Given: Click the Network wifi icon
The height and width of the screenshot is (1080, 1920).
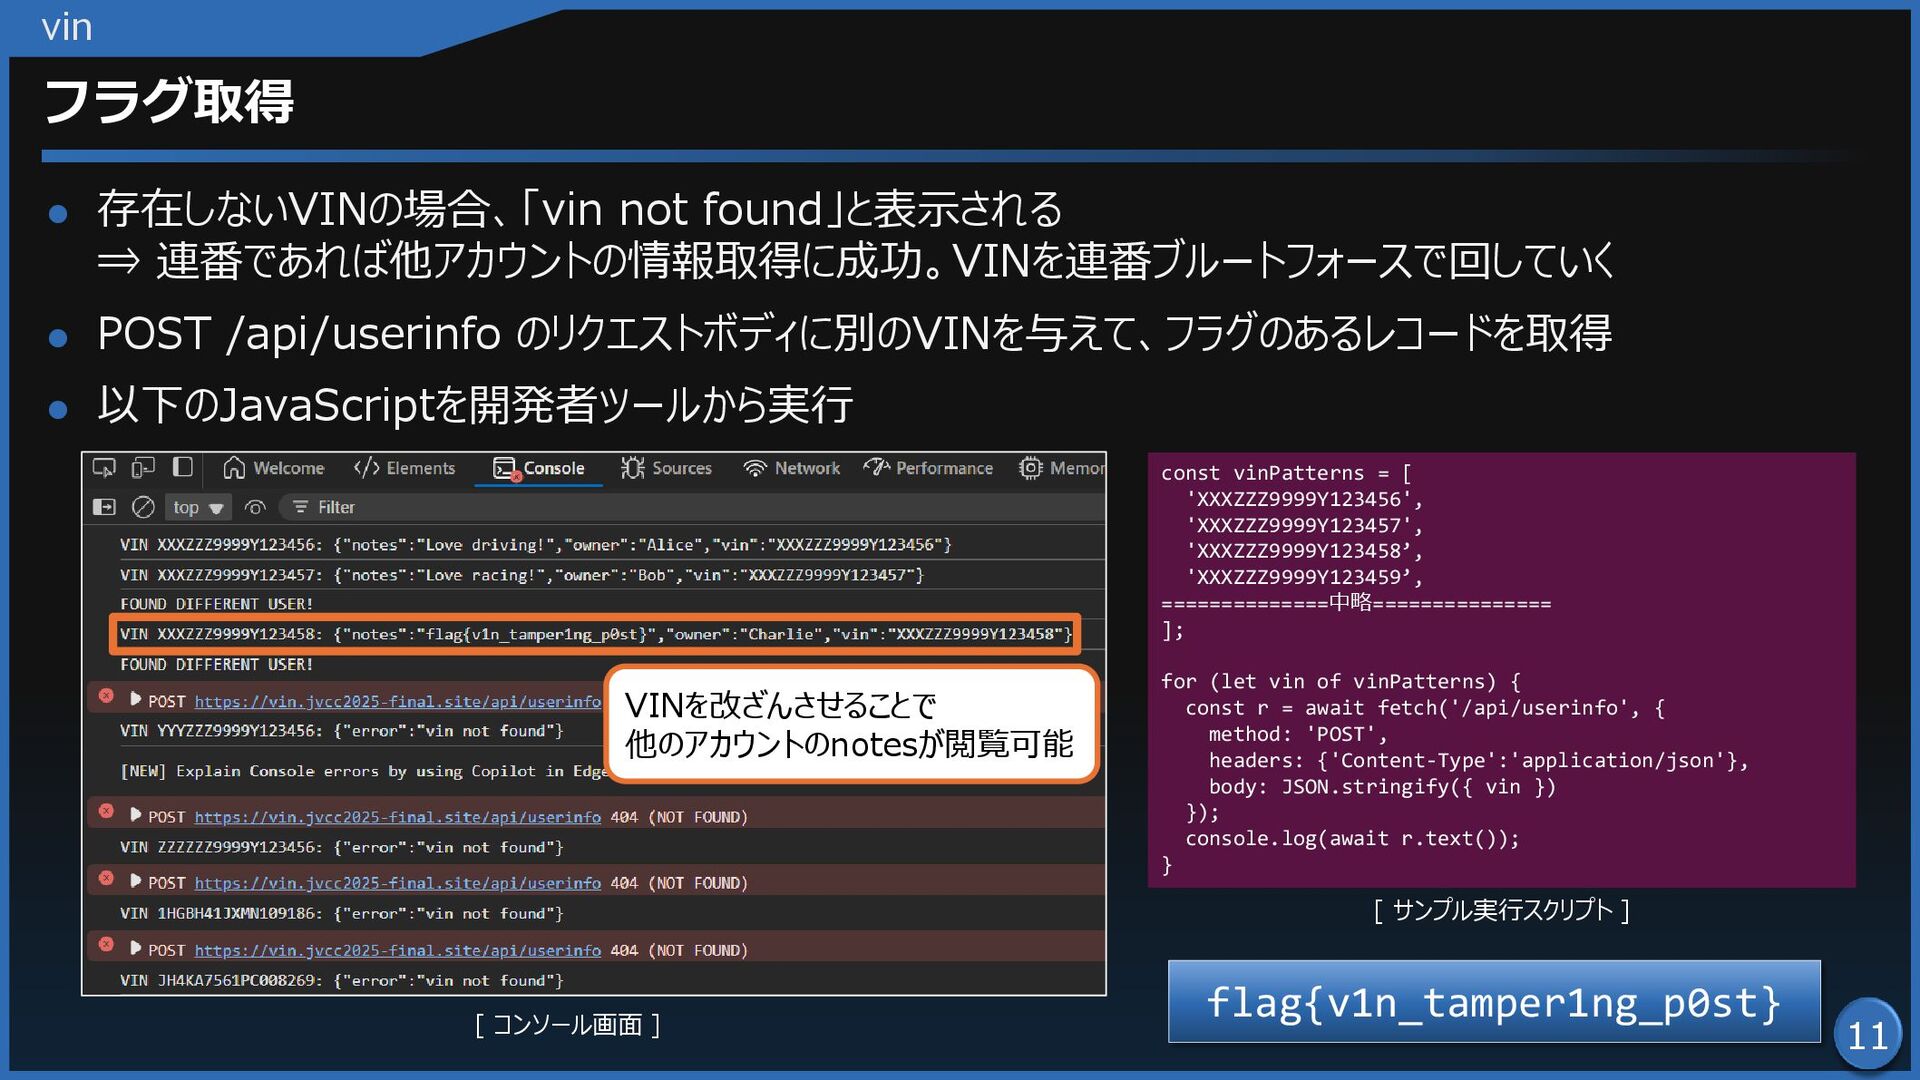Looking at the screenshot, I should [x=755, y=468].
